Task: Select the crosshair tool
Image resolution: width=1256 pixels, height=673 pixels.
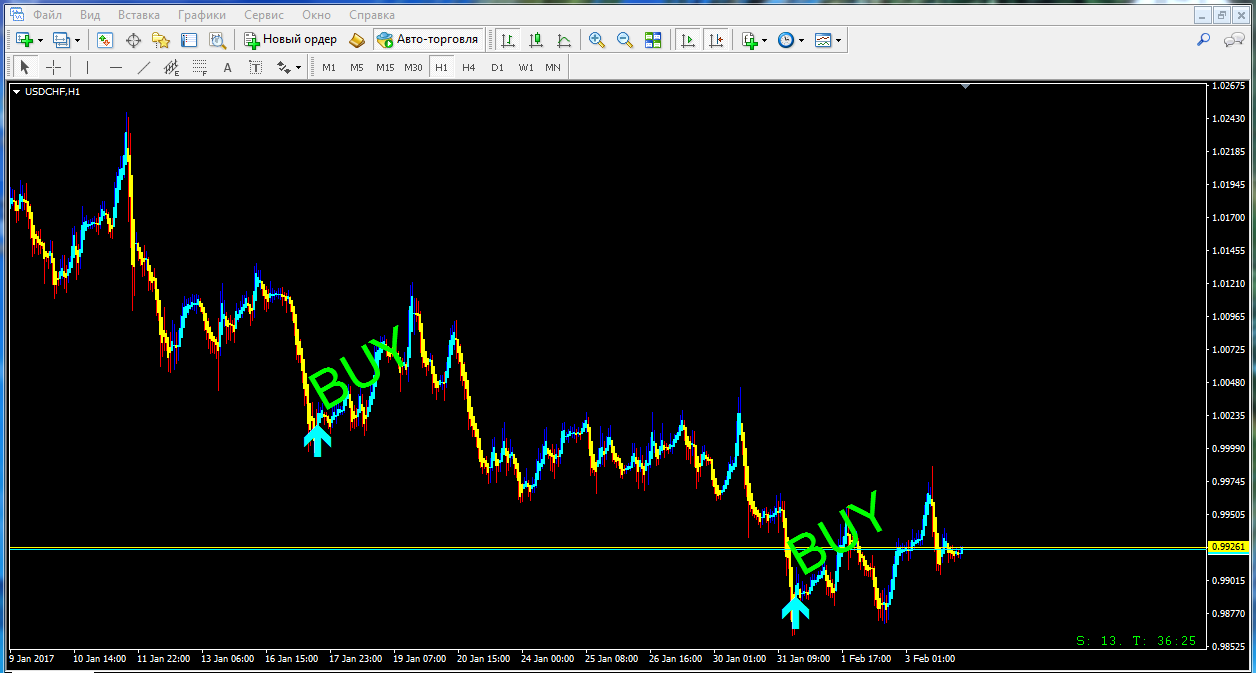Action: click(x=53, y=67)
